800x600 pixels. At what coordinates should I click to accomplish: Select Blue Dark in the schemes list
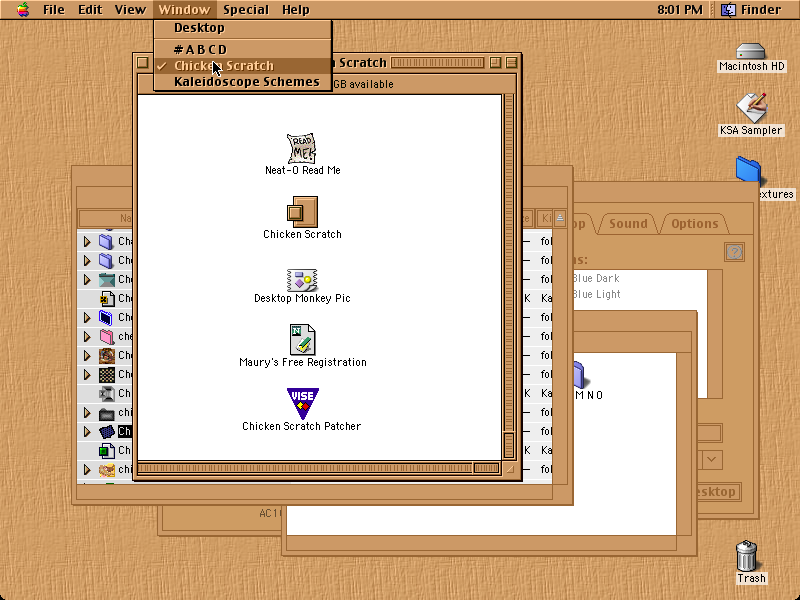[x=596, y=278]
